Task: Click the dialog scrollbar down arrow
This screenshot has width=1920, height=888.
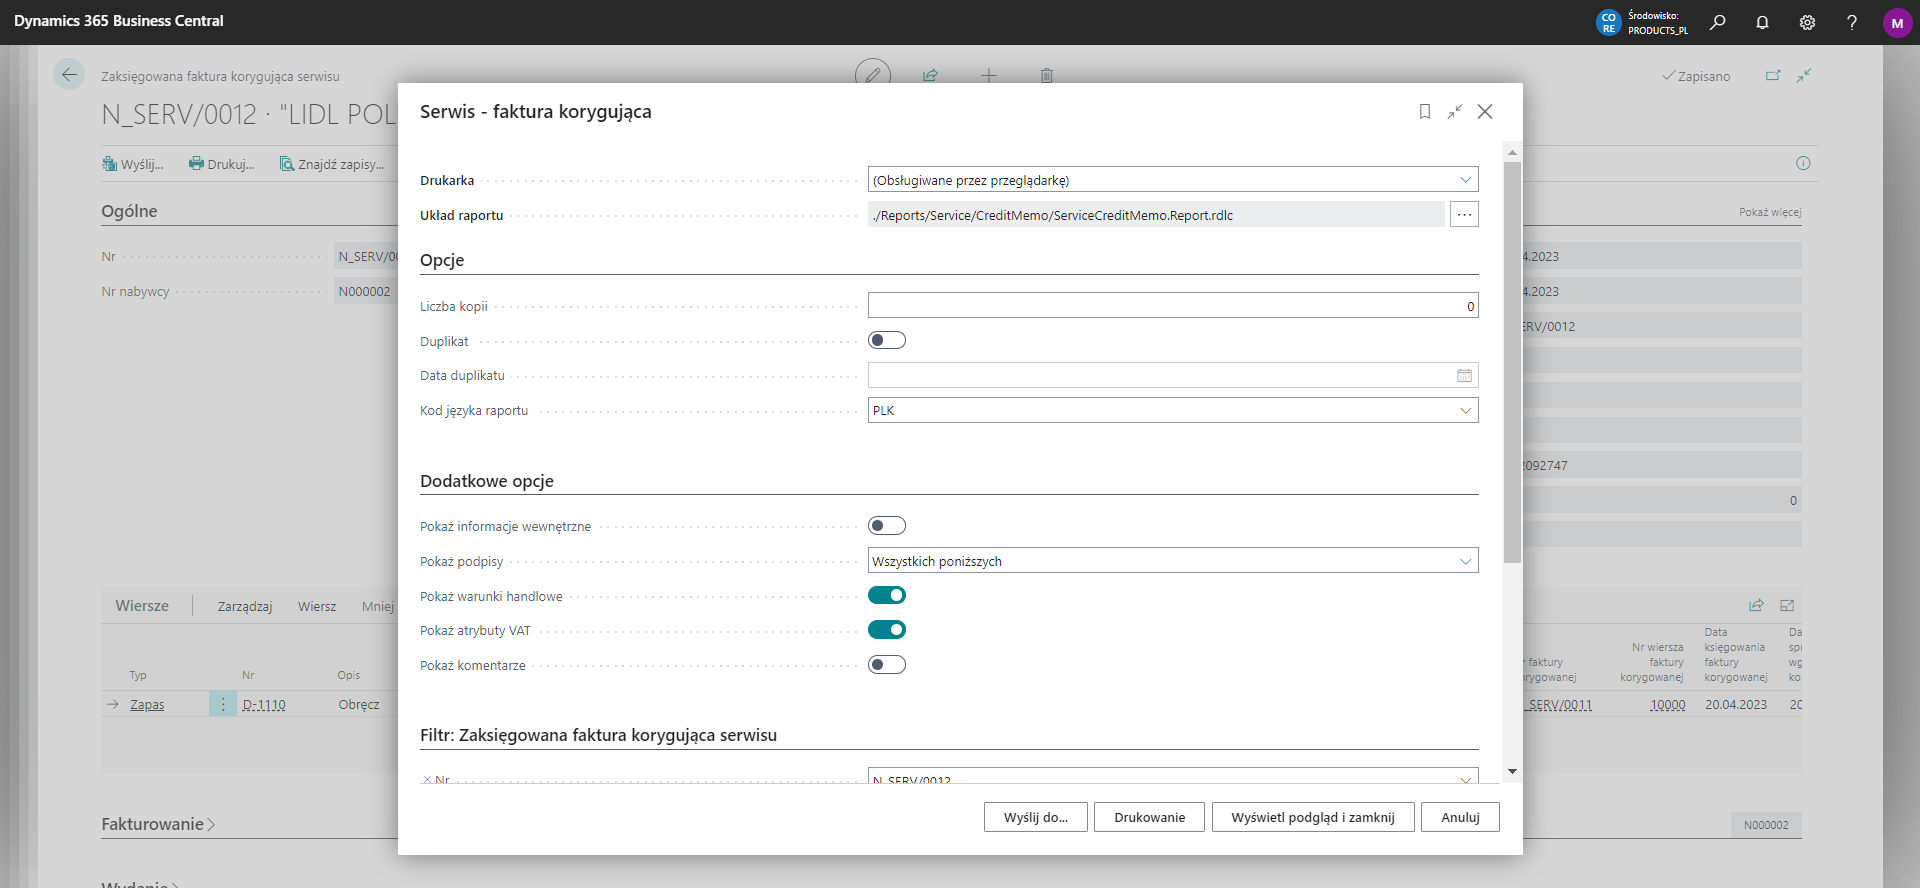Action: (1512, 772)
